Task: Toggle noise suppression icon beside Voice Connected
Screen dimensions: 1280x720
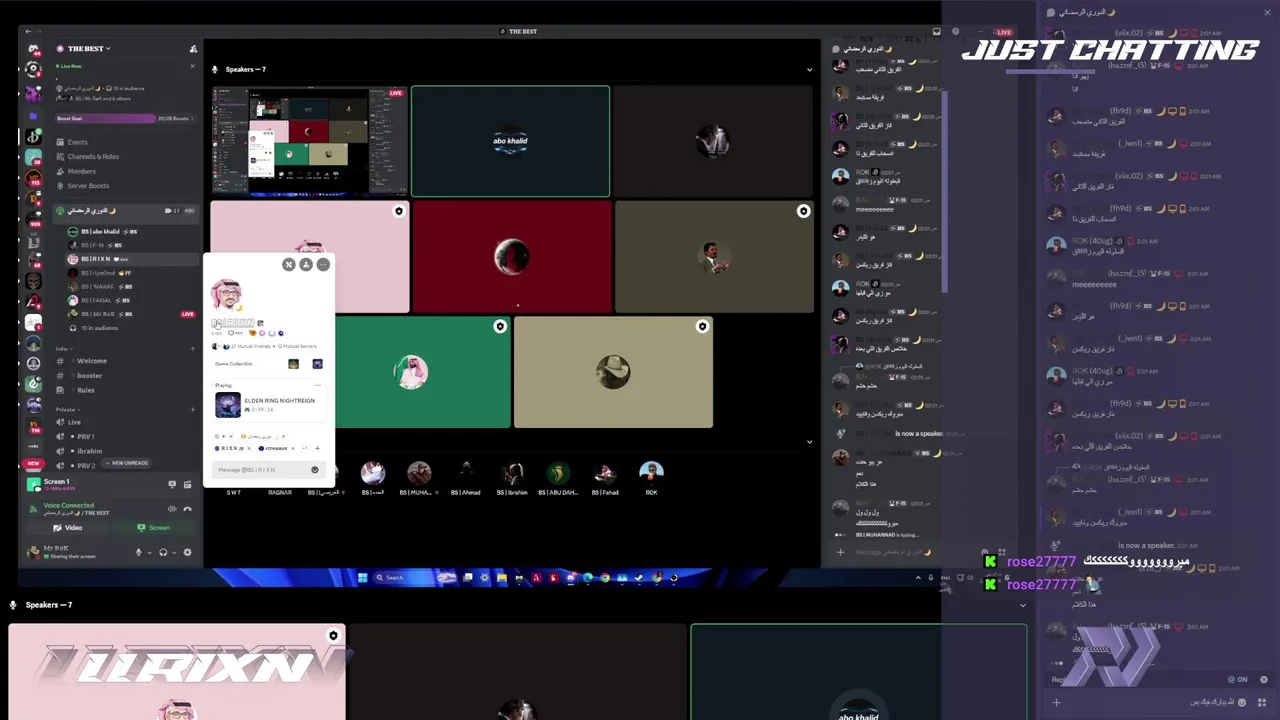Action: tap(172, 509)
